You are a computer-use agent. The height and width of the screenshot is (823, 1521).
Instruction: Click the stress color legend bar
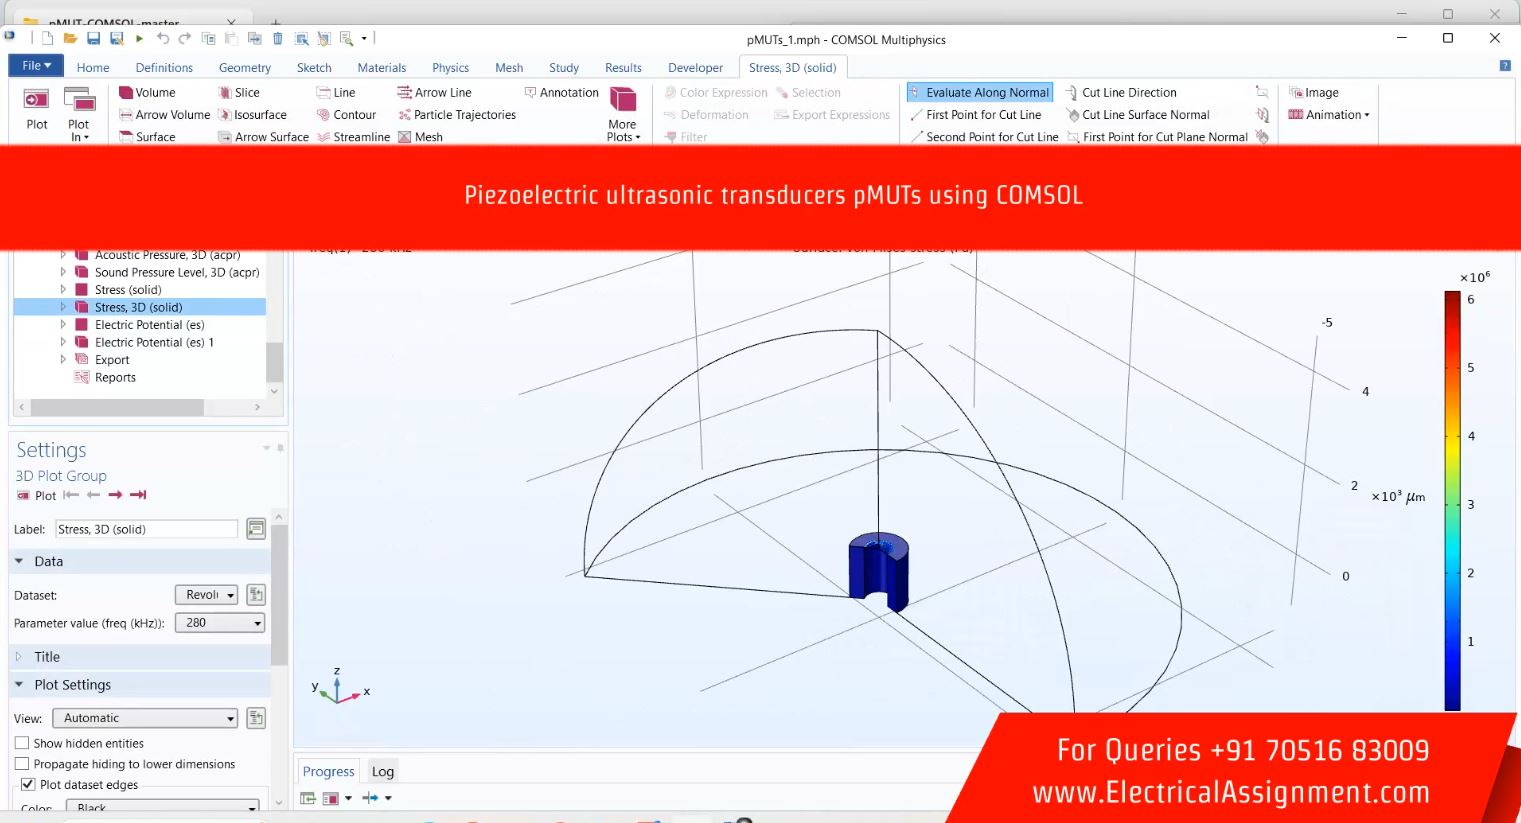click(1452, 500)
